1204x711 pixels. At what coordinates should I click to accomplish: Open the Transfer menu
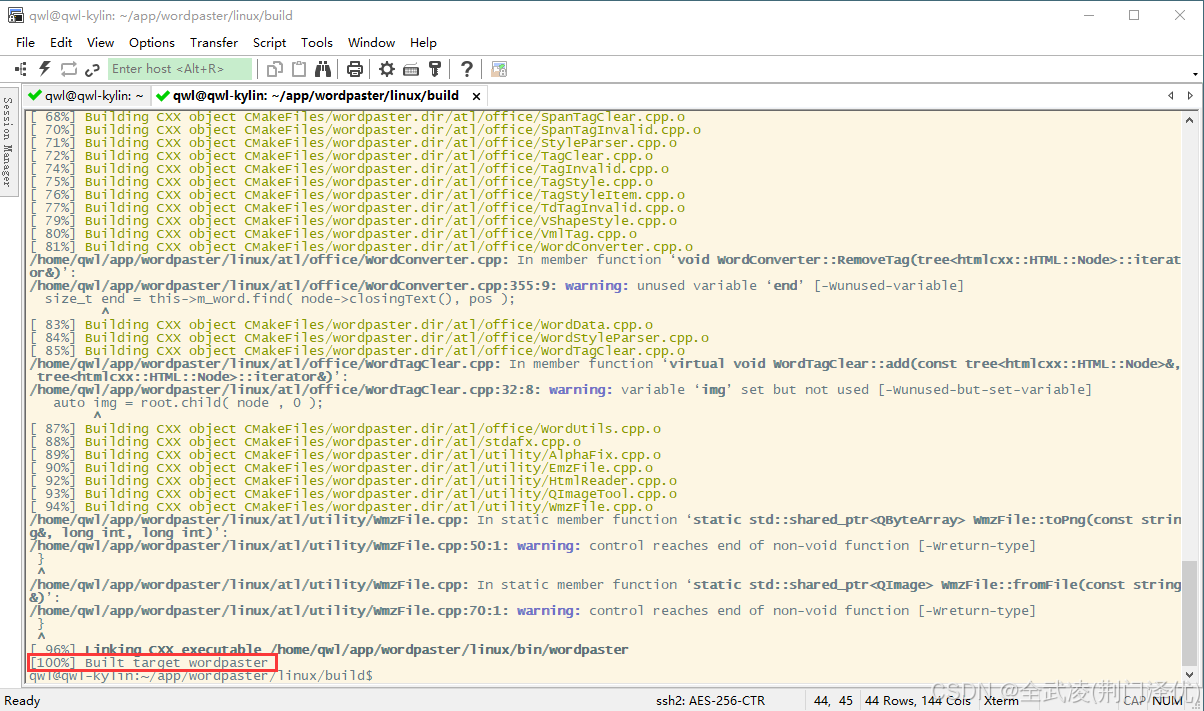pyautogui.click(x=213, y=43)
